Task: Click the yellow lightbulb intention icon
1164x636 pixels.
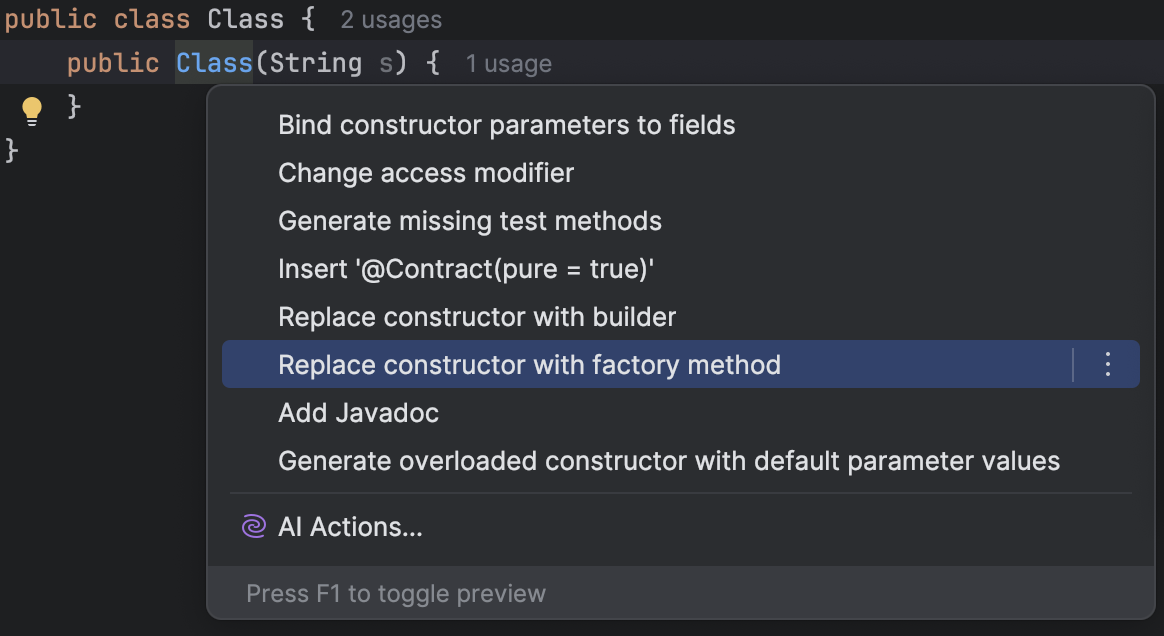Action: click(32, 110)
